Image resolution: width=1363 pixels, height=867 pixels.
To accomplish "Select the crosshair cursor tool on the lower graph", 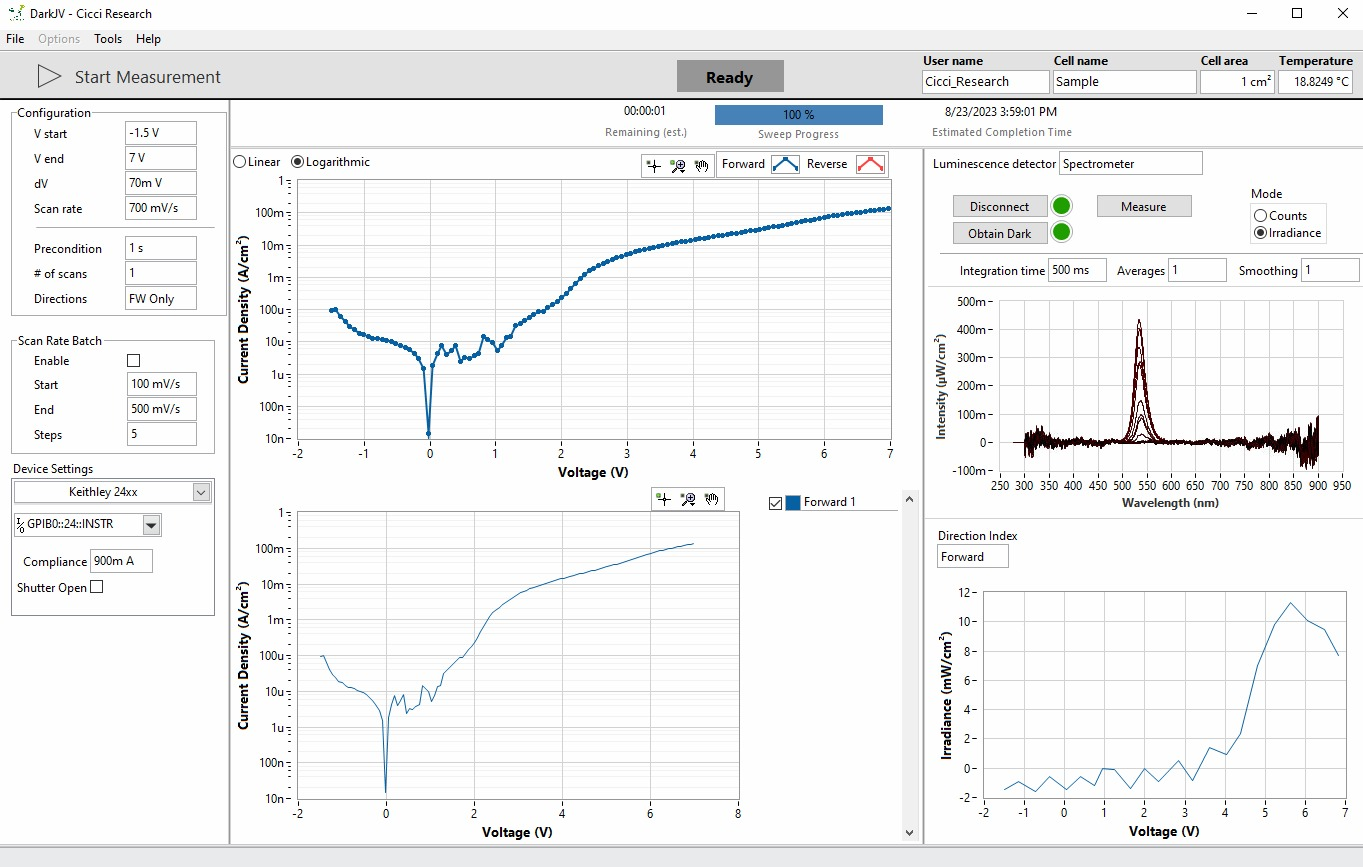I will (x=663, y=499).
